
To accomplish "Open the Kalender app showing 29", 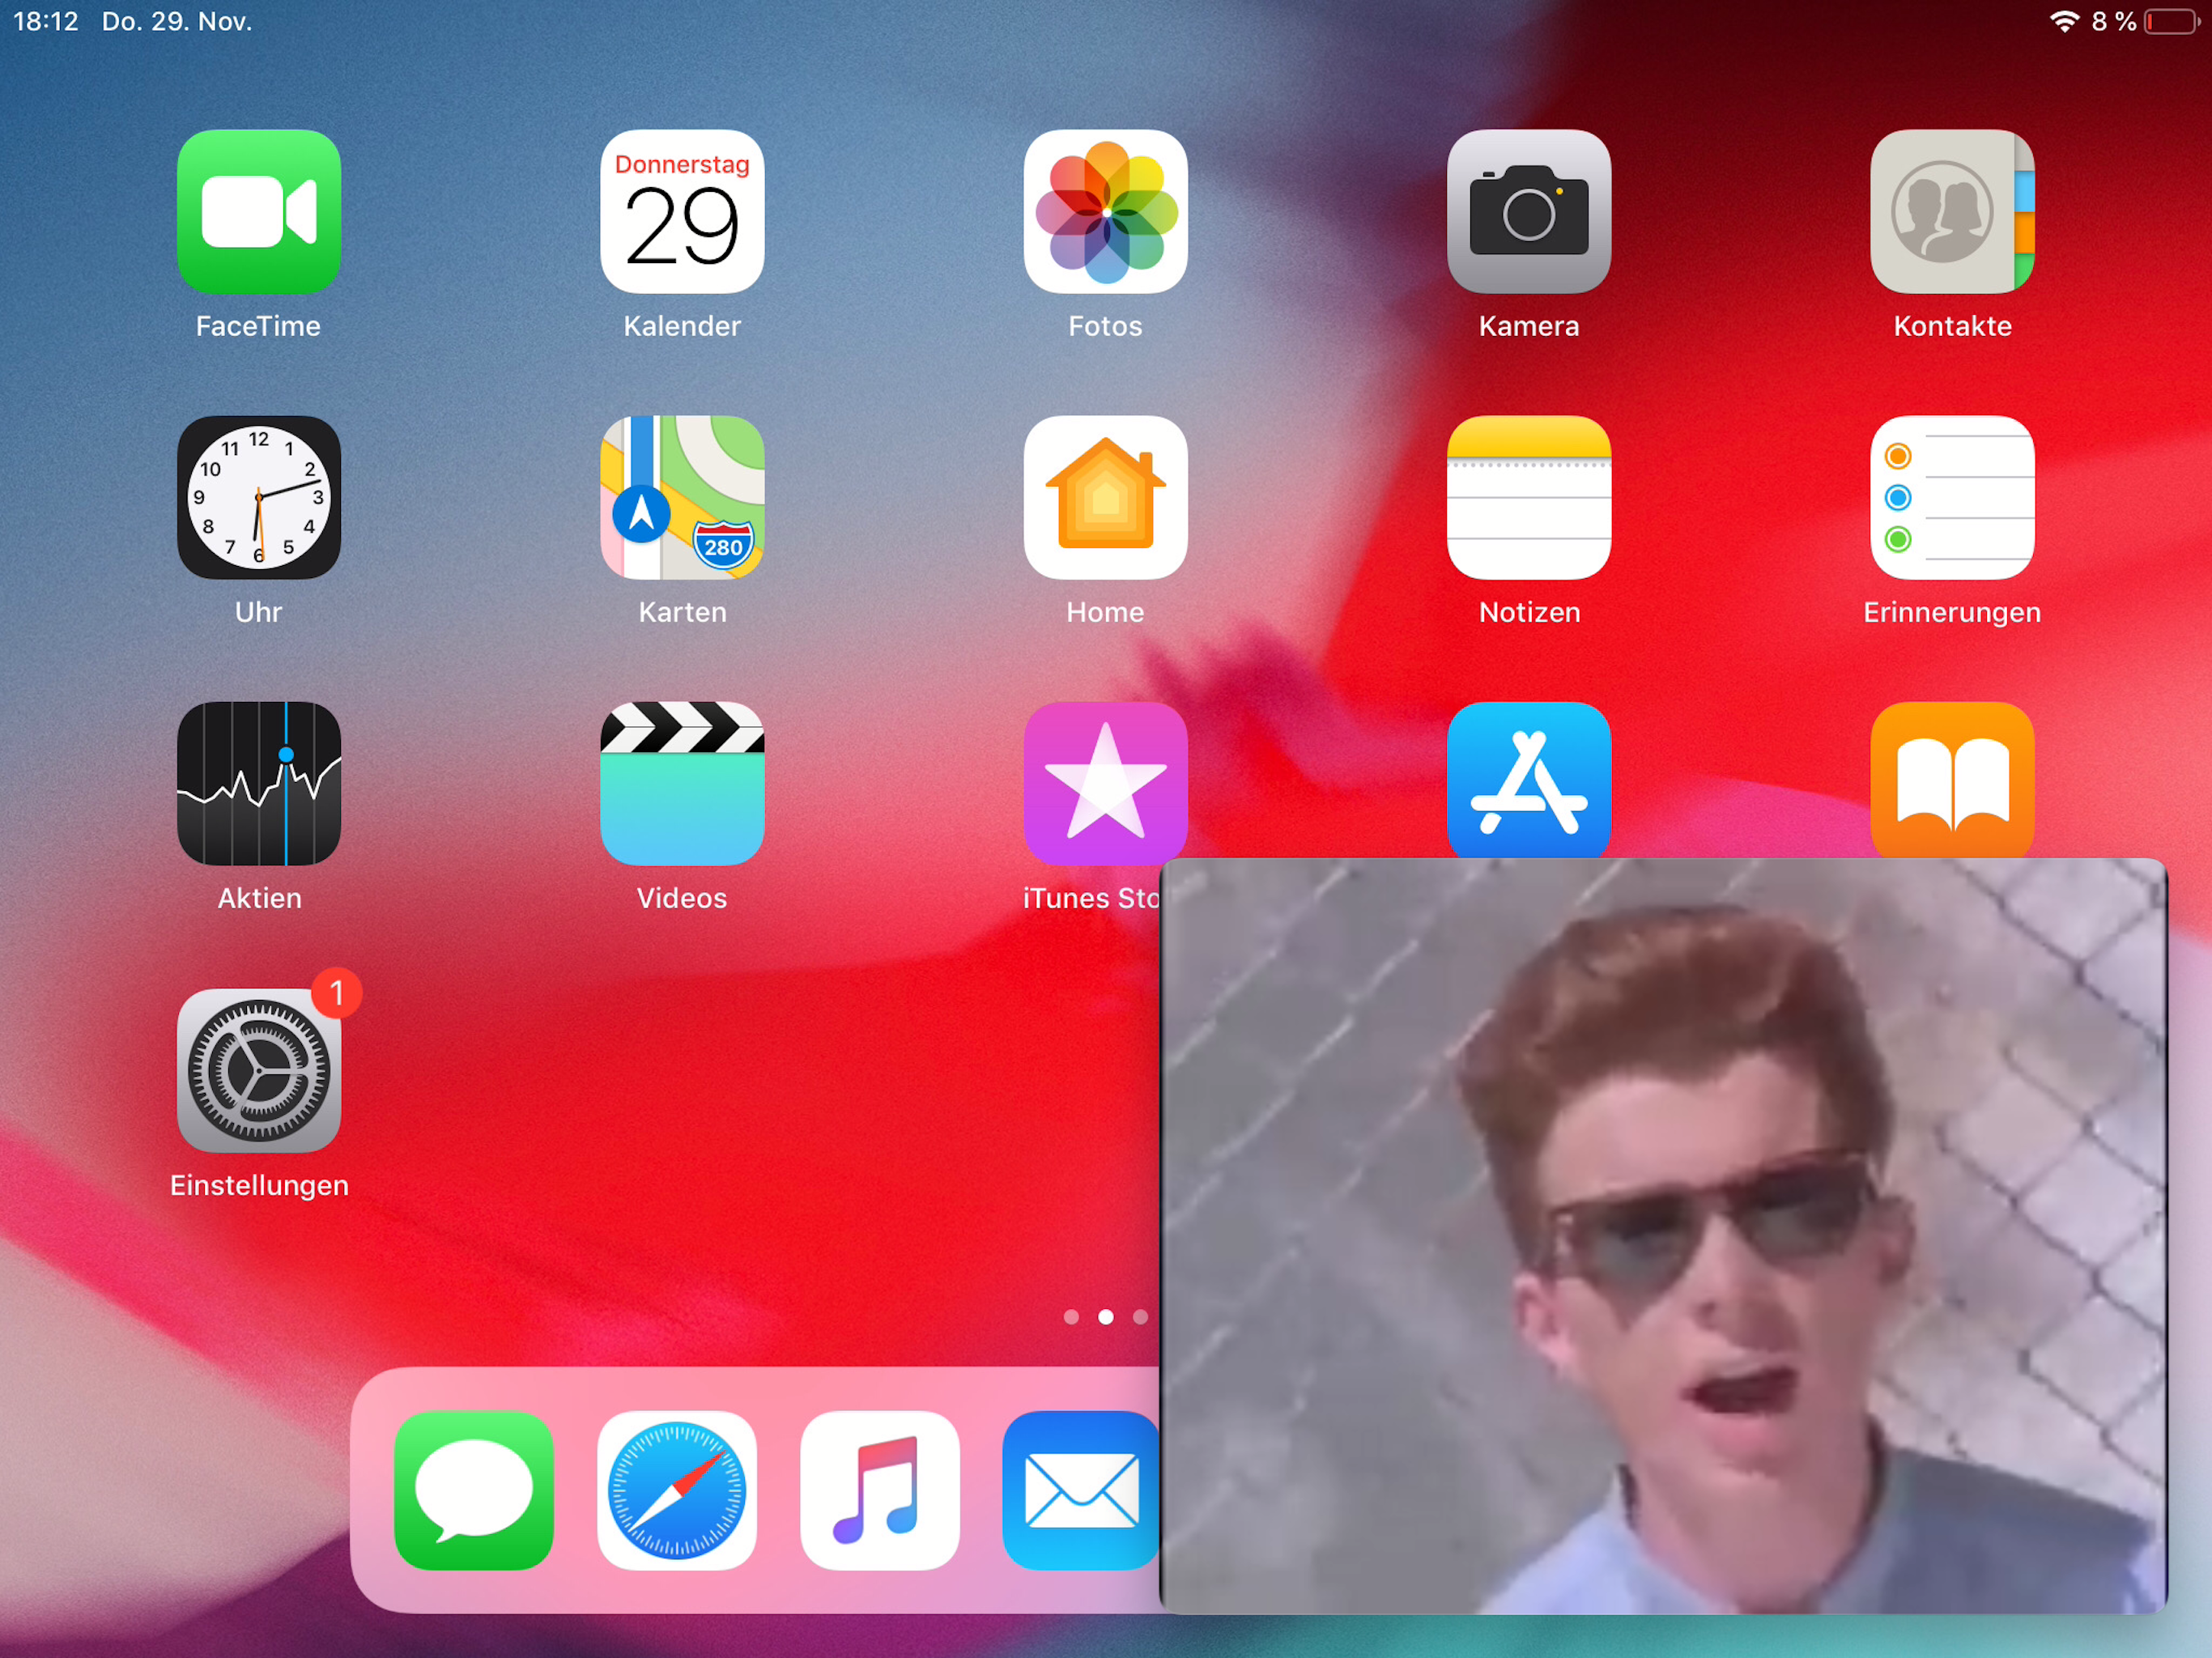I will pyautogui.click(x=682, y=212).
